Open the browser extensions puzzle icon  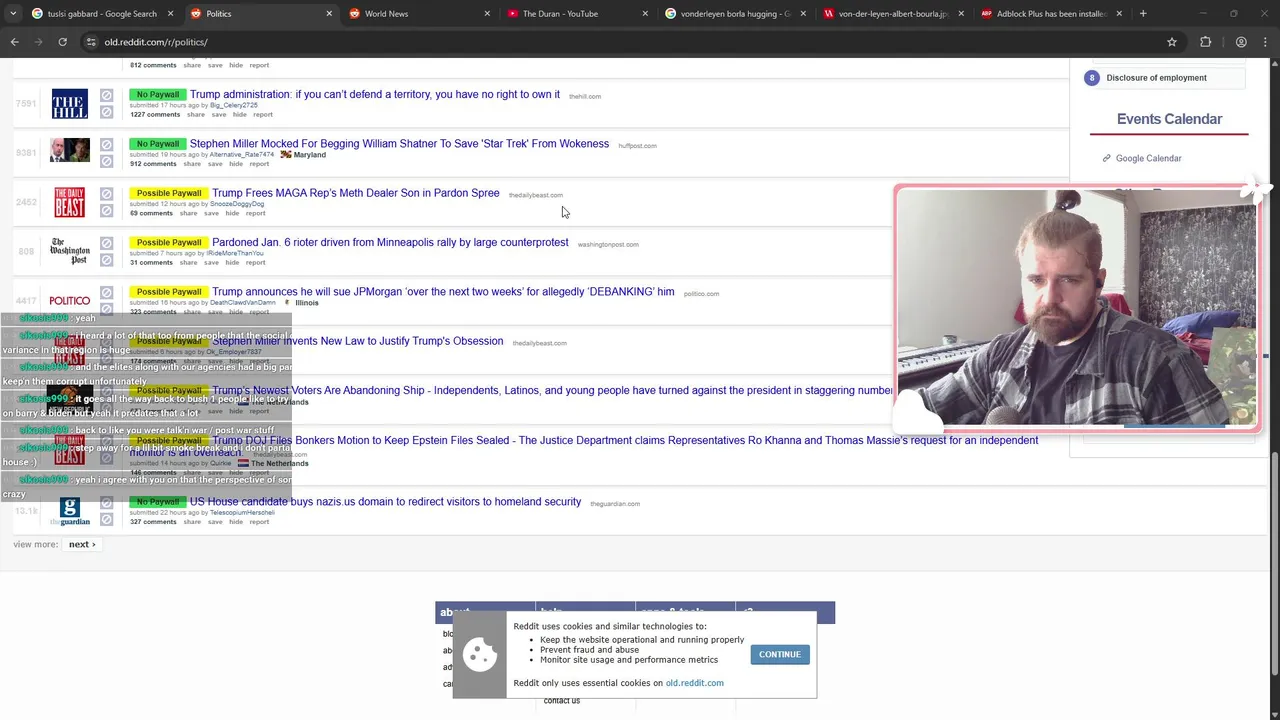(x=1205, y=42)
